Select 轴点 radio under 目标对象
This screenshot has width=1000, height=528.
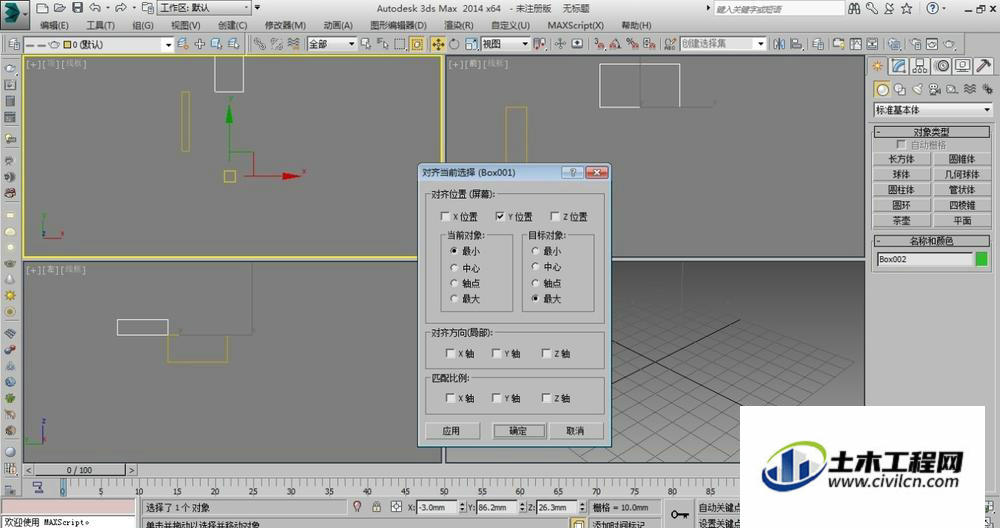click(x=535, y=283)
